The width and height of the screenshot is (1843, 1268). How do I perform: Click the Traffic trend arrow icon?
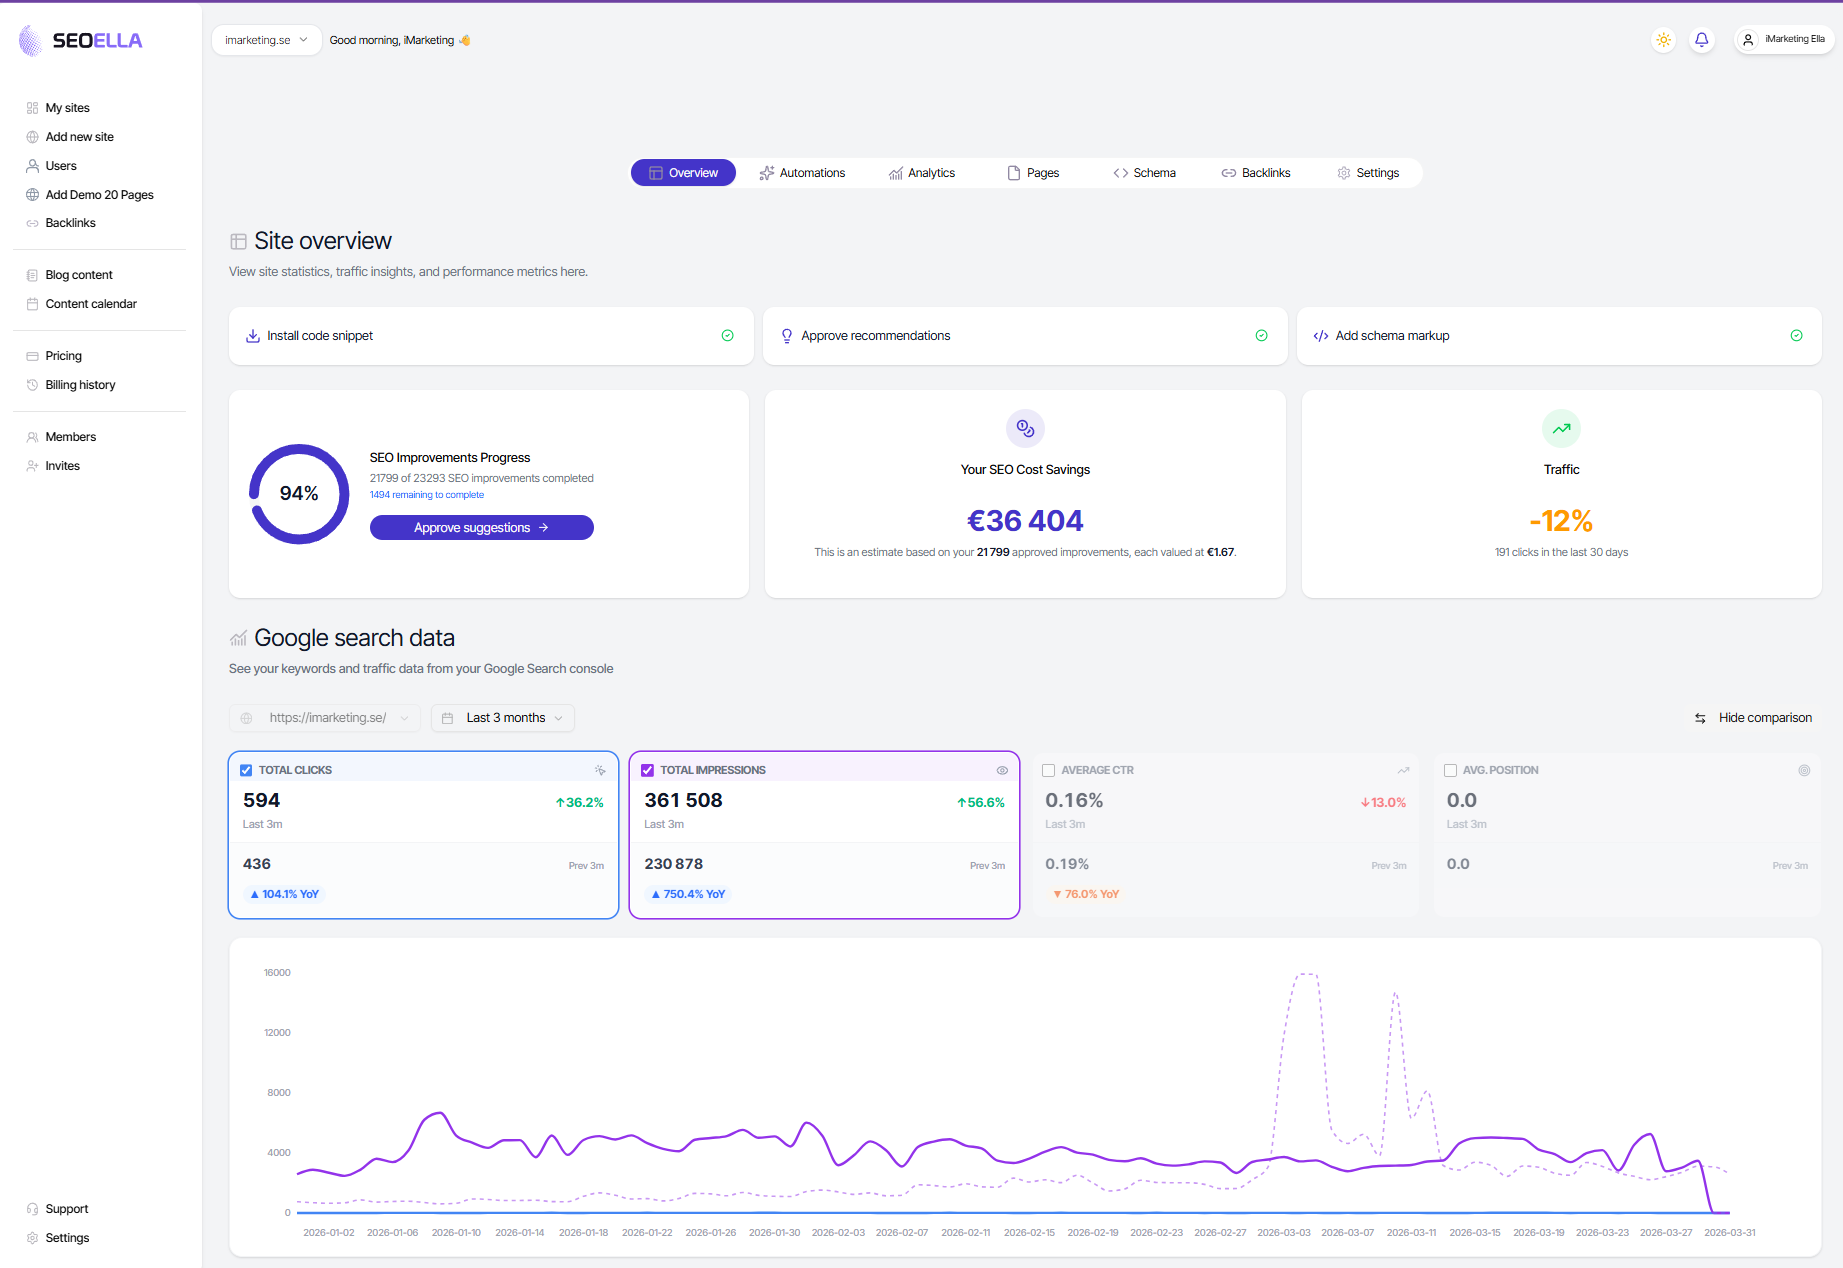[x=1561, y=429]
